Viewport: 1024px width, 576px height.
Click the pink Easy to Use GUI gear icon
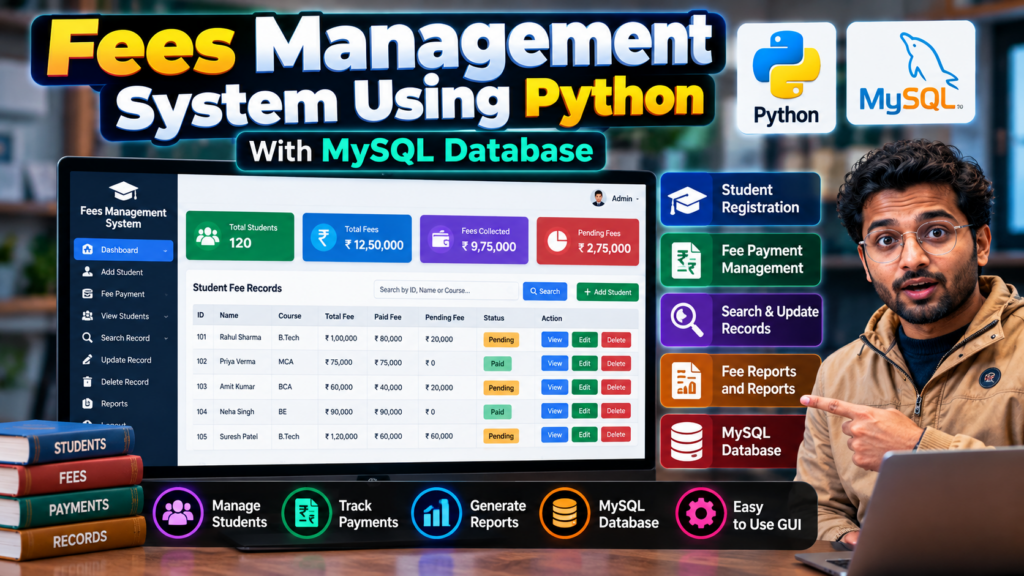click(700, 513)
